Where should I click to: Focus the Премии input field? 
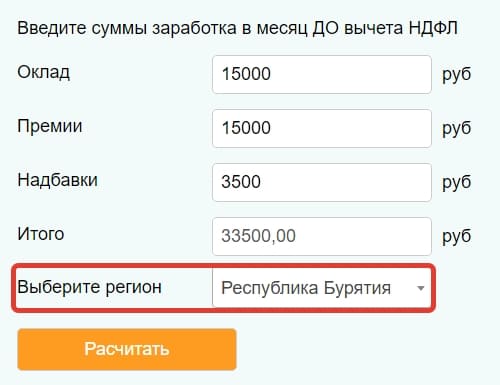pos(322,128)
